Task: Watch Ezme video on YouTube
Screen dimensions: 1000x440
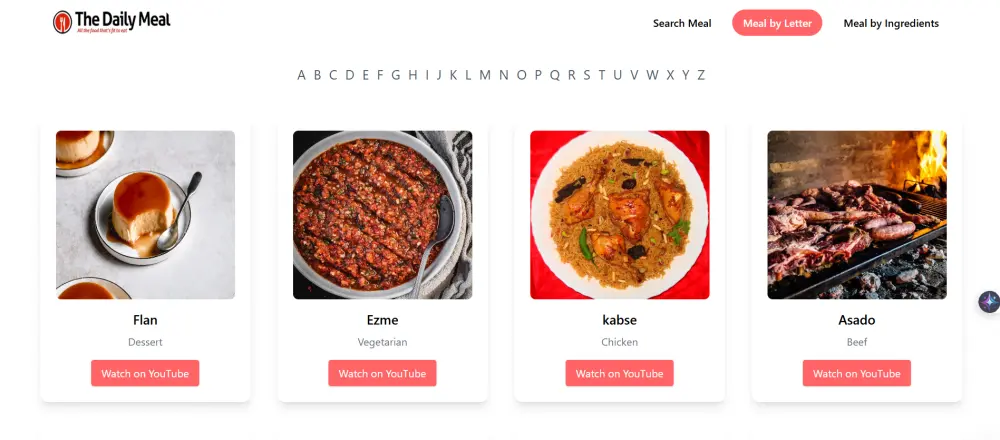Action: pos(382,373)
